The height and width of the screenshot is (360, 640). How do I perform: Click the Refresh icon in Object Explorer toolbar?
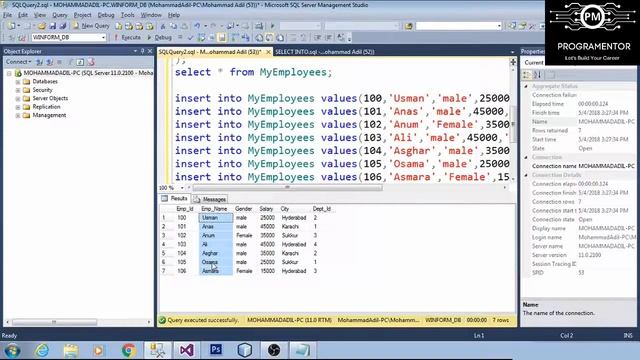pyautogui.click(x=80, y=62)
